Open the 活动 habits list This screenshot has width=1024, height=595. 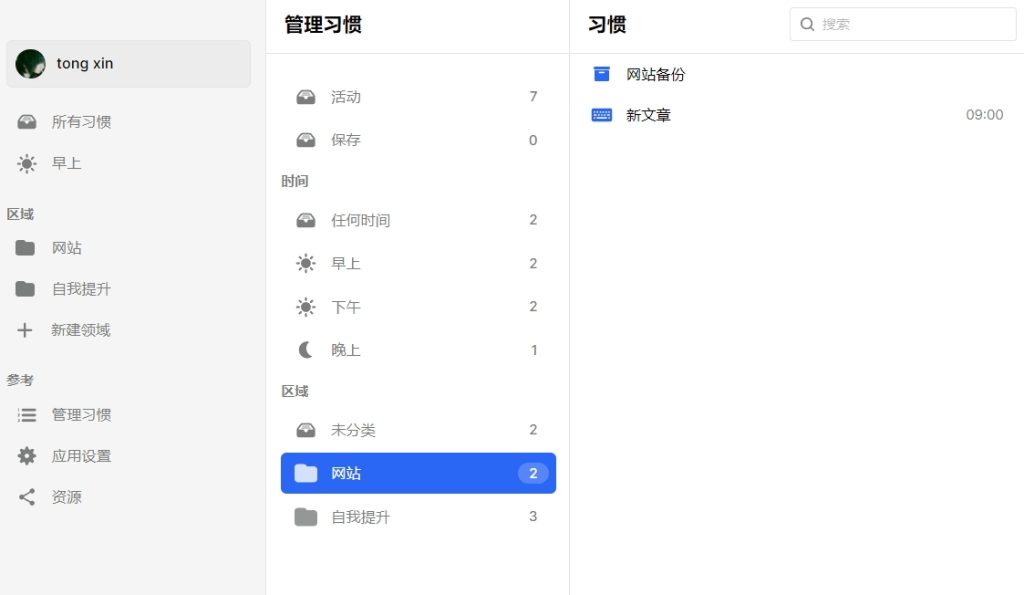click(x=418, y=97)
